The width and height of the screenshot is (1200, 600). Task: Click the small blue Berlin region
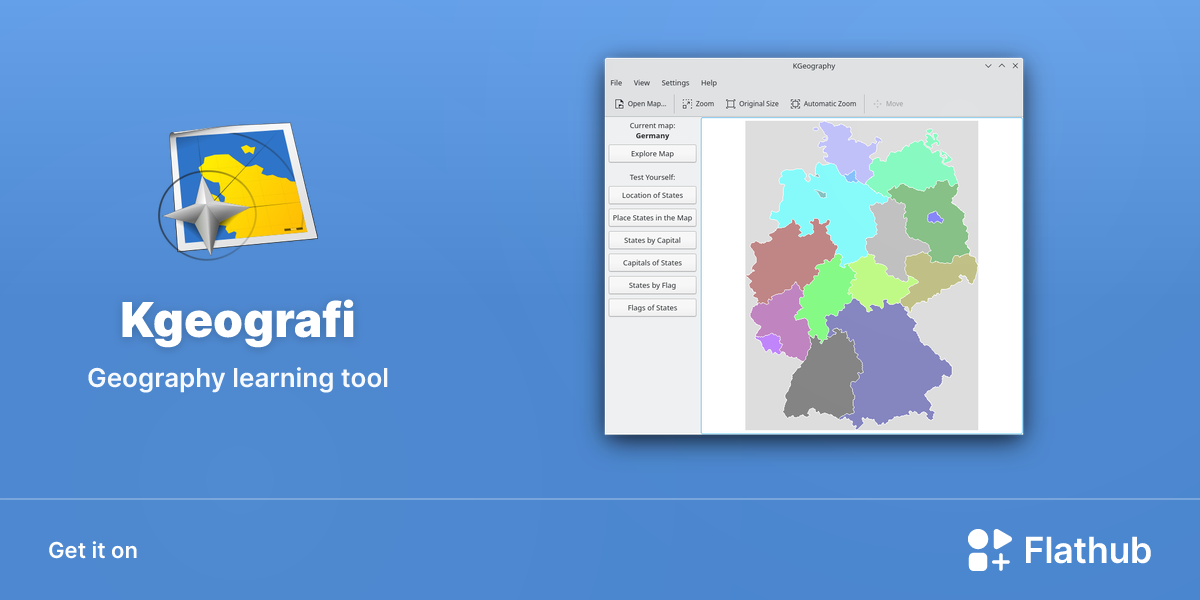point(935,217)
